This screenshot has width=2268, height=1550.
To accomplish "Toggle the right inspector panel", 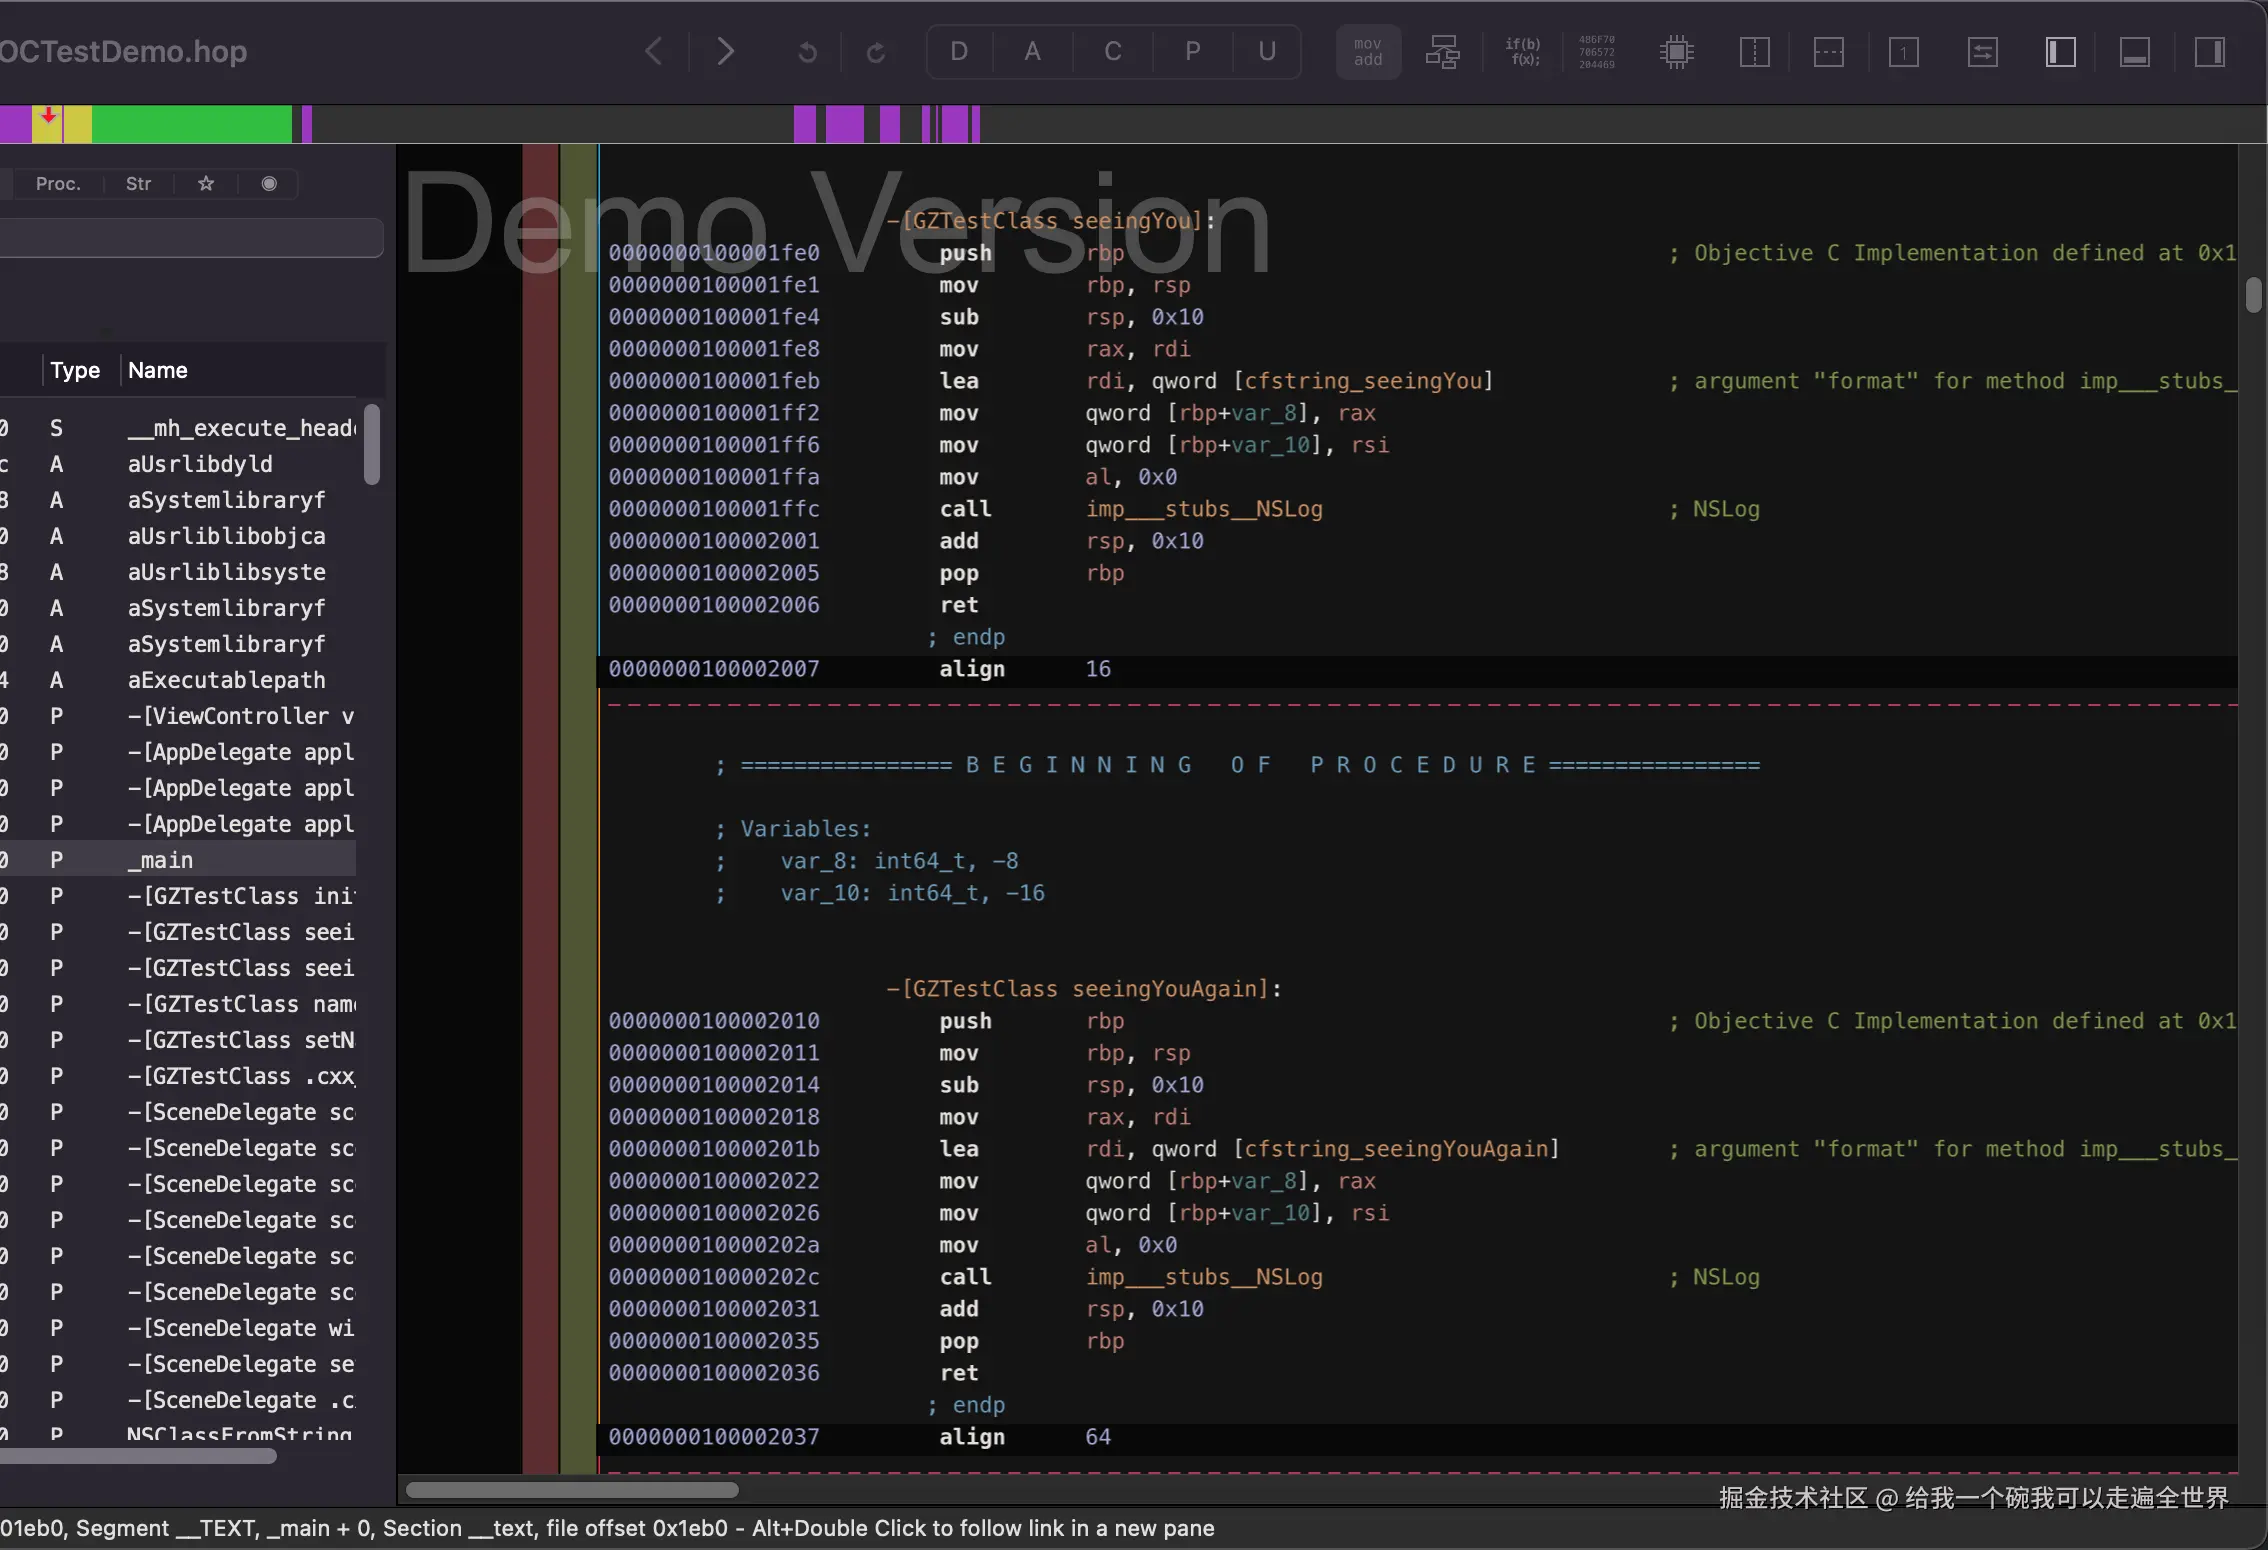I will [x=2209, y=52].
